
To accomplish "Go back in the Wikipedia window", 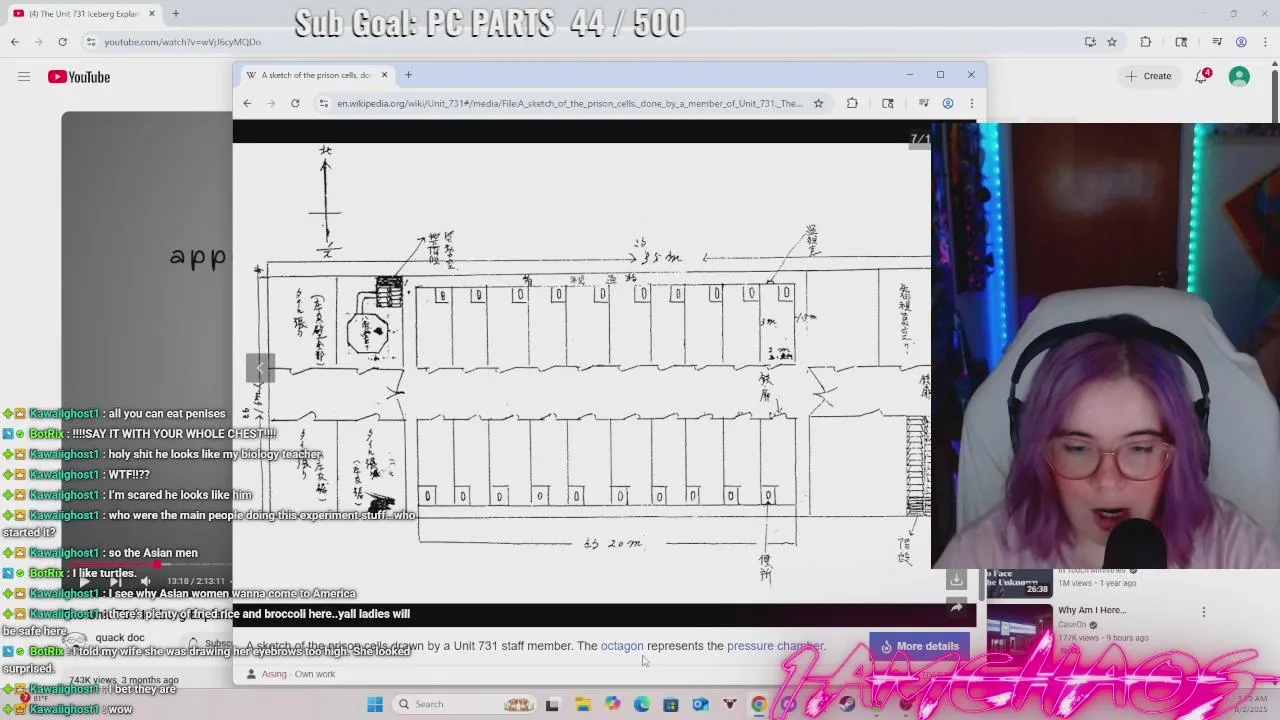I will [247, 103].
